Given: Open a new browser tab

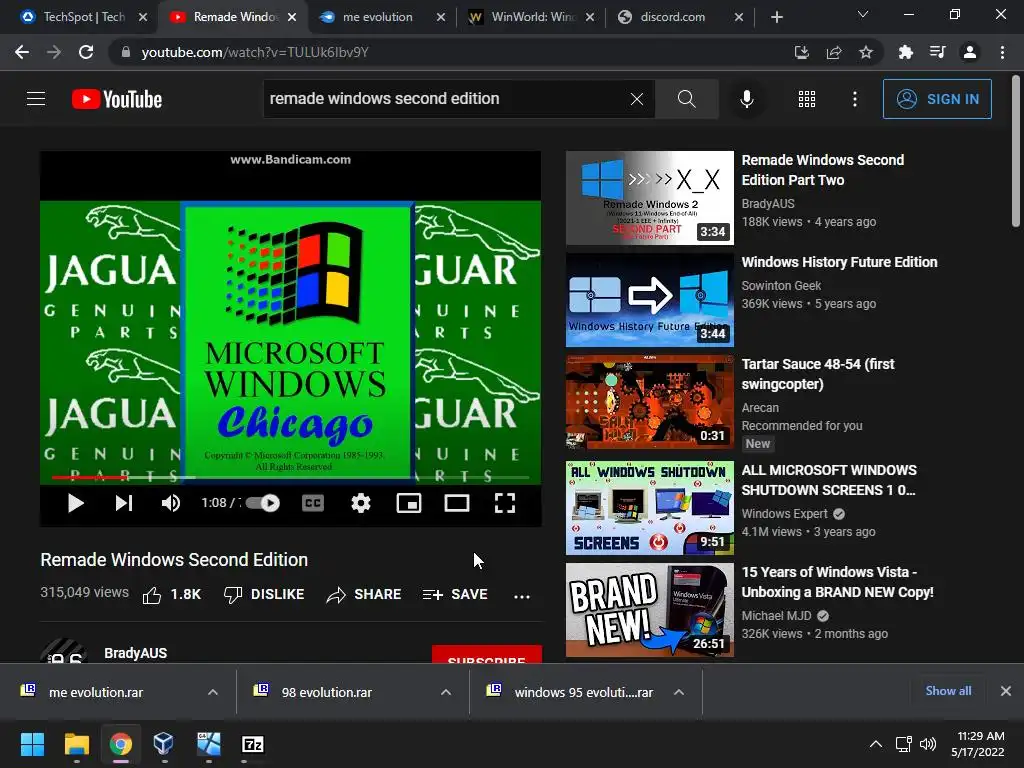Looking at the screenshot, I should (776, 18).
